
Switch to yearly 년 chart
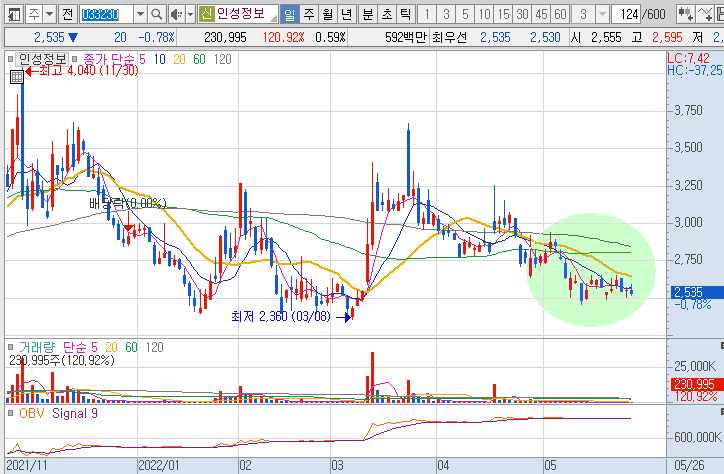point(346,14)
